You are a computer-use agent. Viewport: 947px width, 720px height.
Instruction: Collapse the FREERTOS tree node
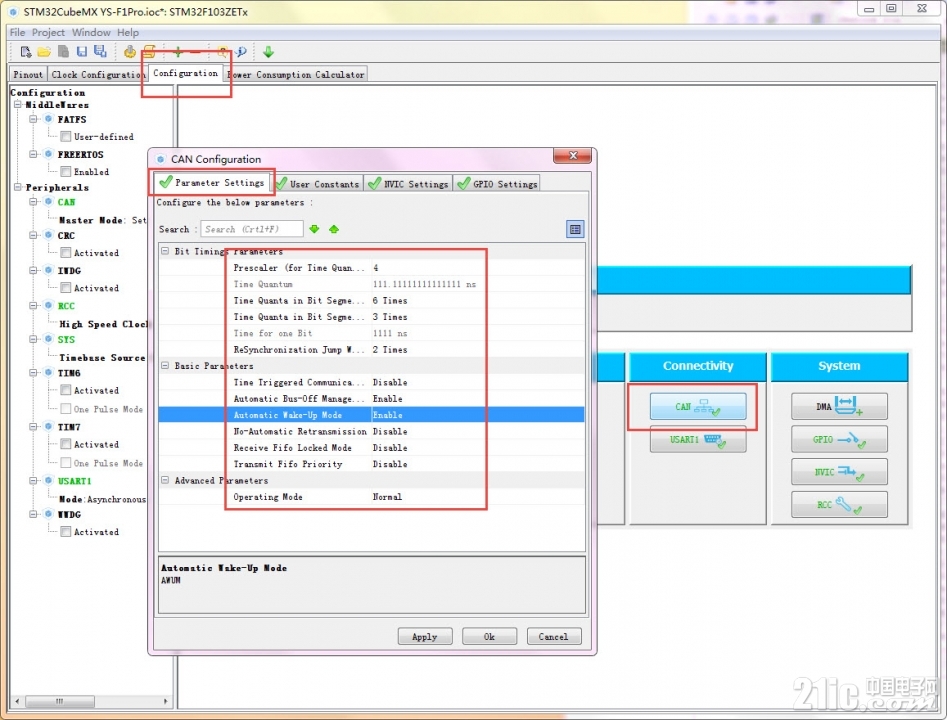(34, 154)
